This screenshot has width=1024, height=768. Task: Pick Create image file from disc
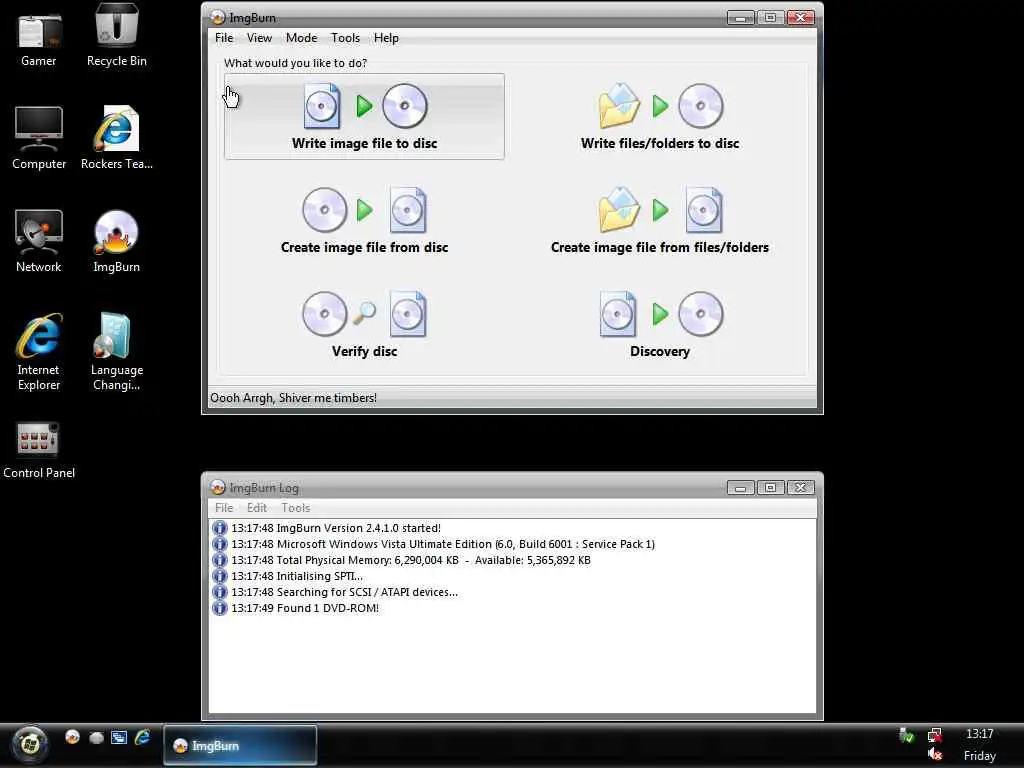point(364,221)
